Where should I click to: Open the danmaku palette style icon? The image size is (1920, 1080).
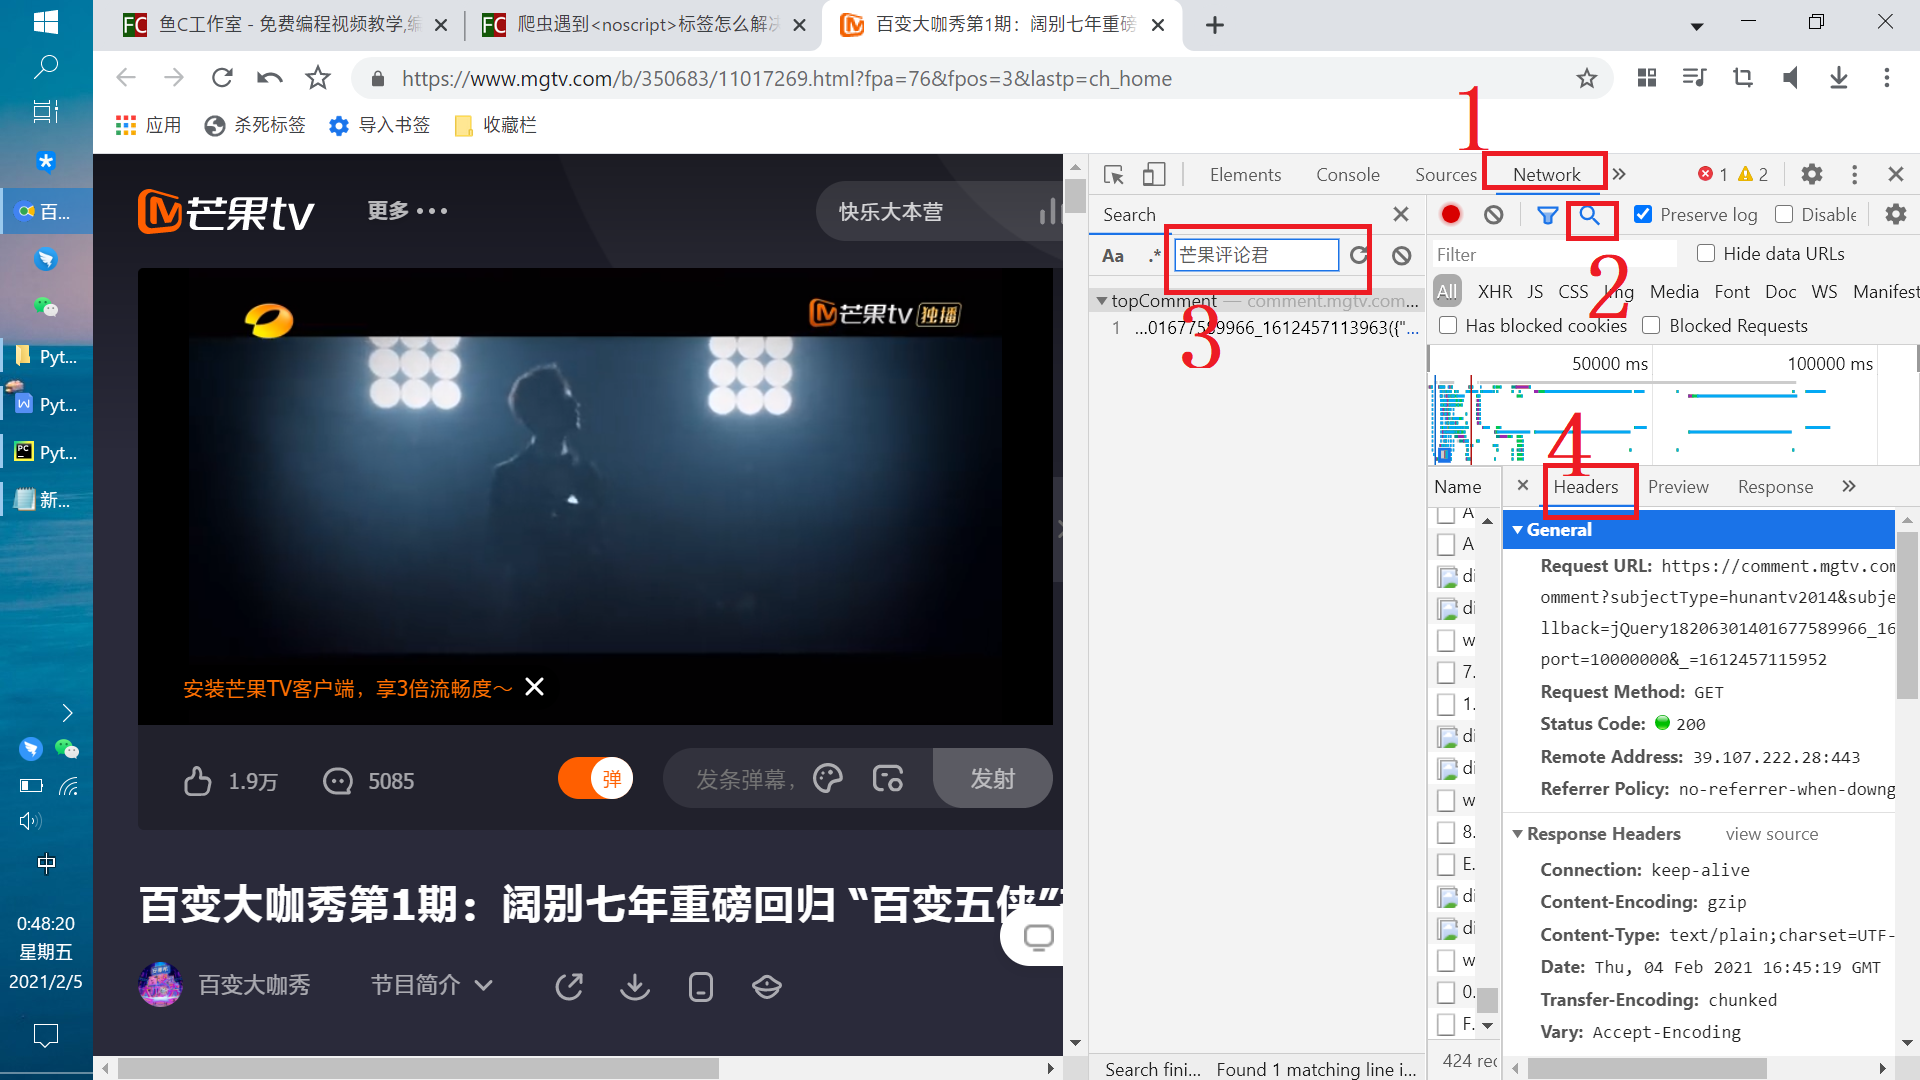[x=828, y=778]
